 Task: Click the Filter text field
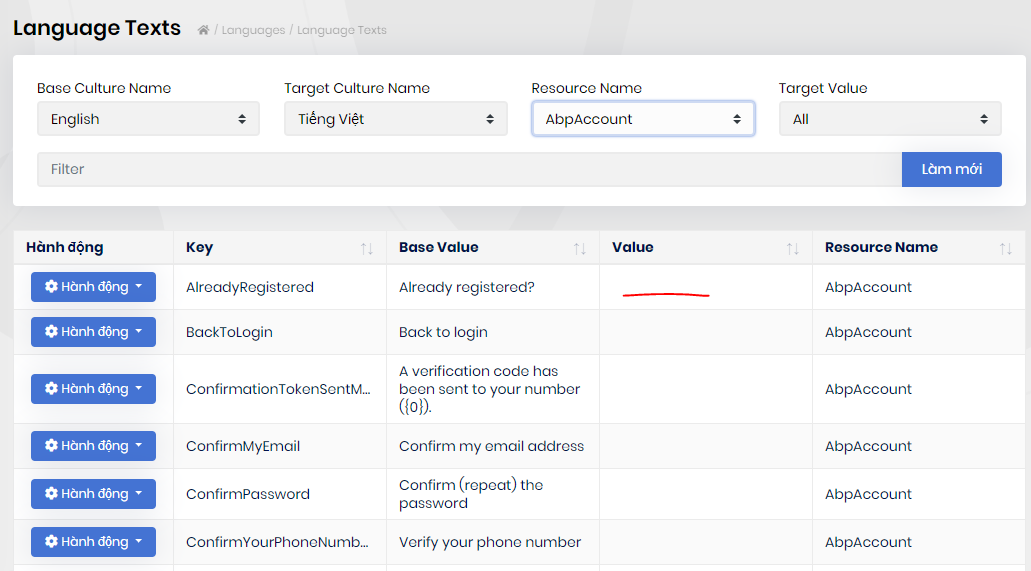tap(469, 169)
